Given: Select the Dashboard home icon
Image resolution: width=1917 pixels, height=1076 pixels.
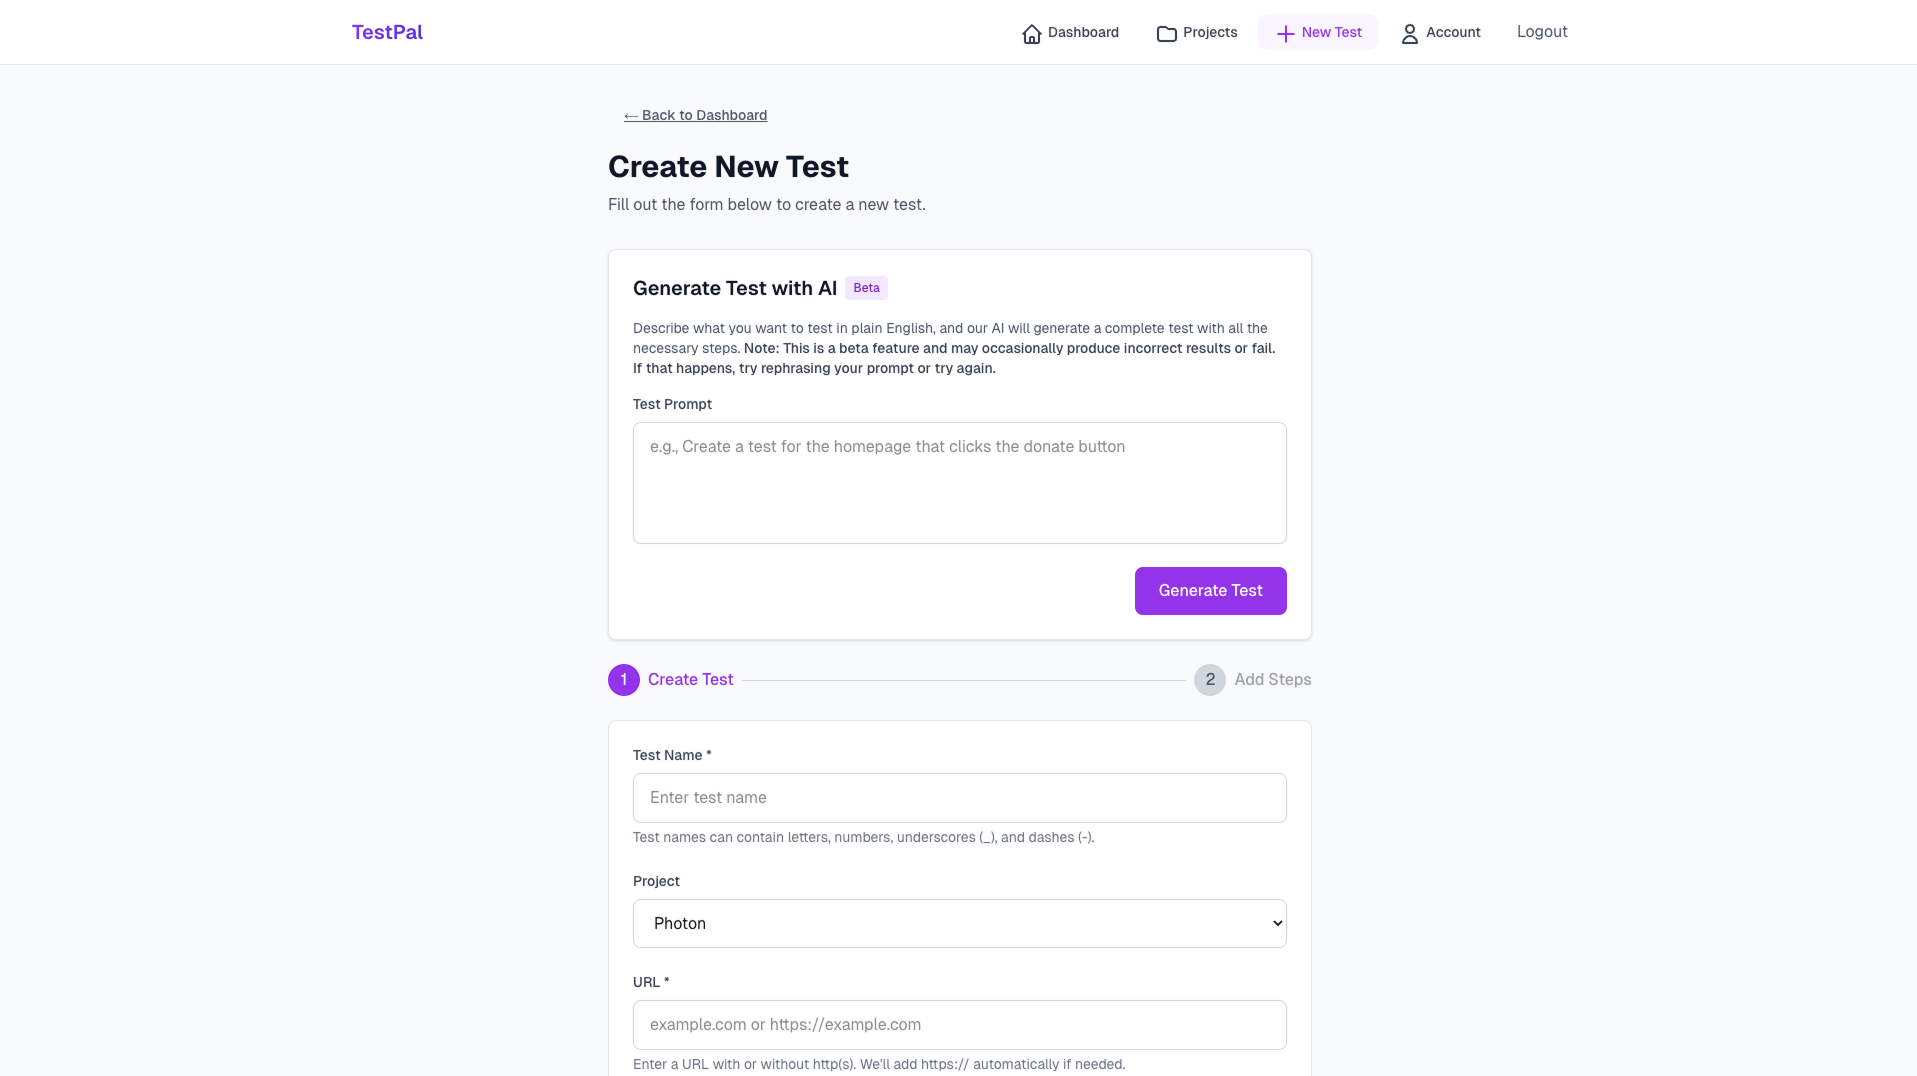Looking at the screenshot, I should (x=1032, y=32).
